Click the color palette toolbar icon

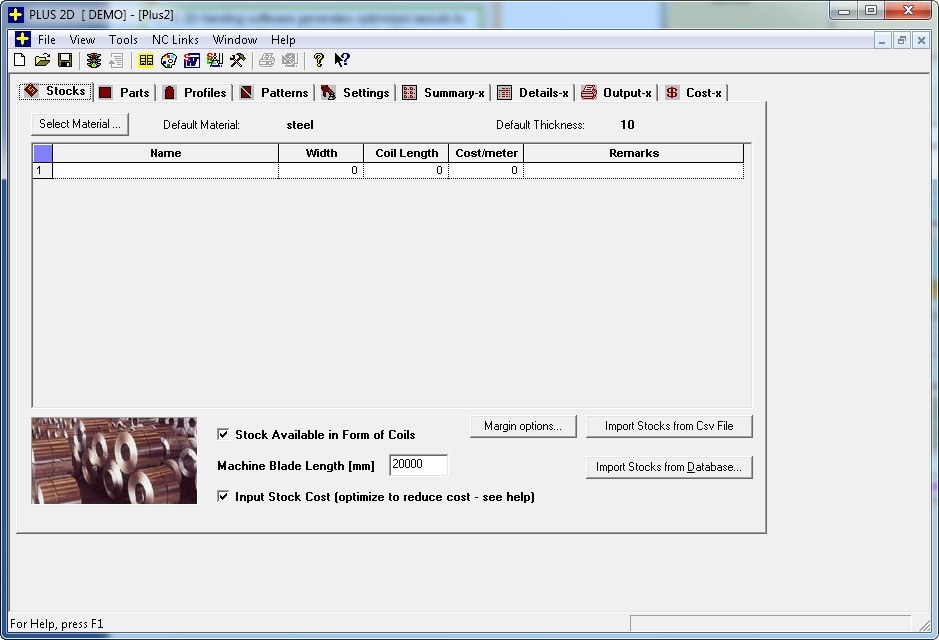pos(169,60)
